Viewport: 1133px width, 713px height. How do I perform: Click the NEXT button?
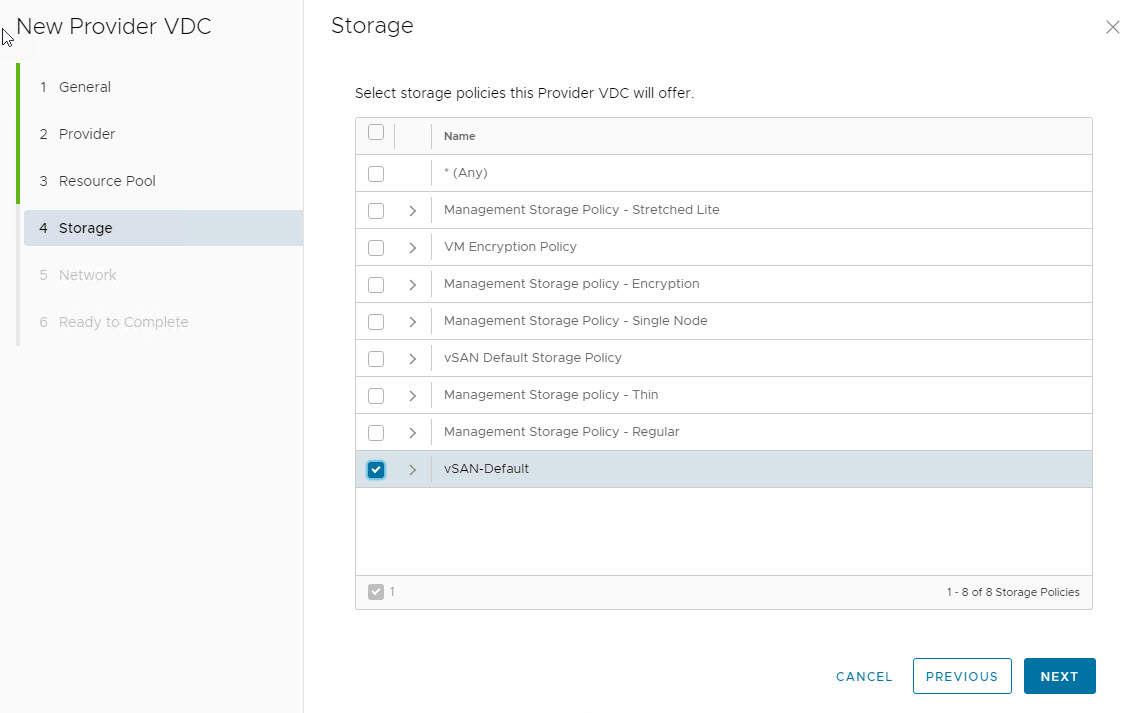click(x=1059, y=676)
